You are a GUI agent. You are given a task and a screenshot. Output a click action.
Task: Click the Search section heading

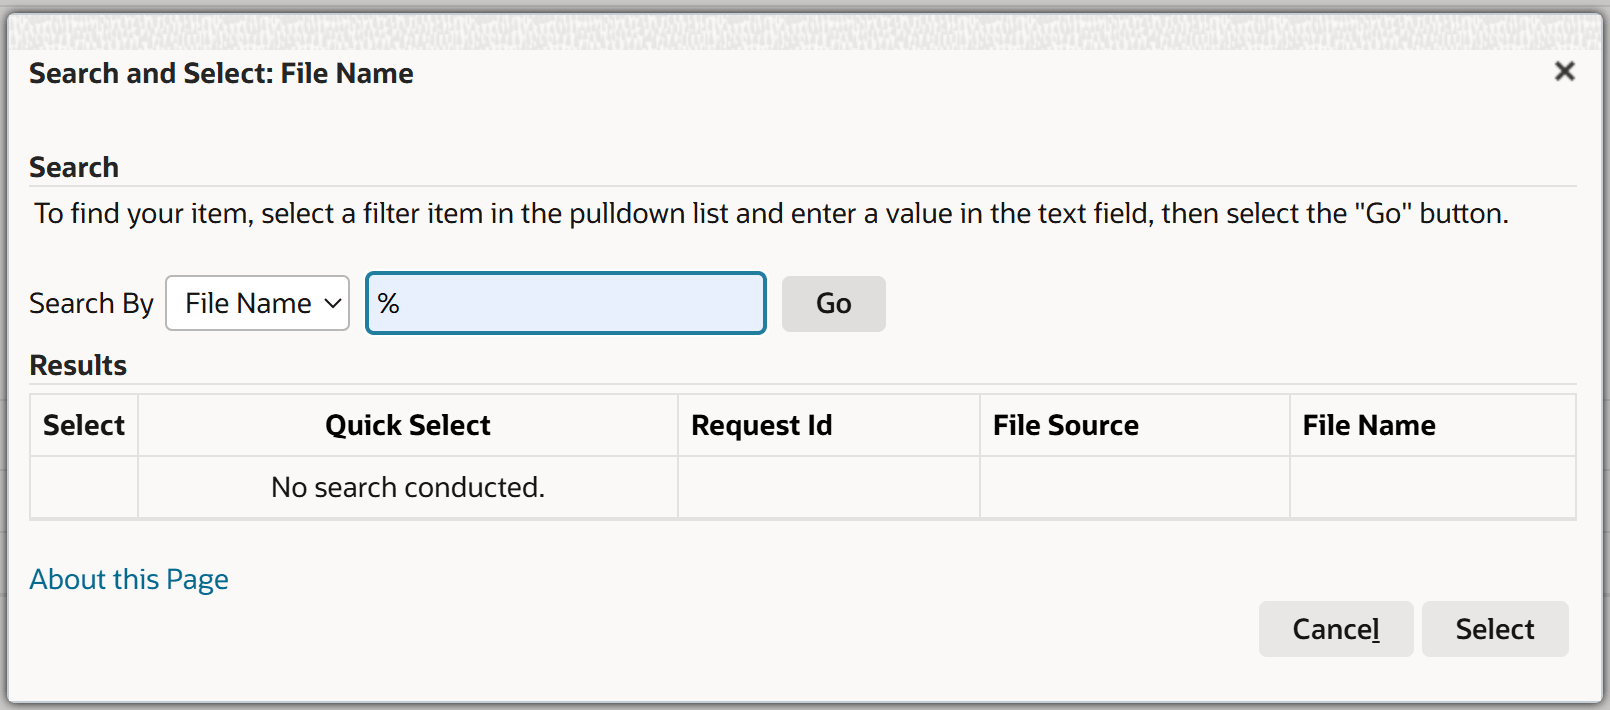74,167
